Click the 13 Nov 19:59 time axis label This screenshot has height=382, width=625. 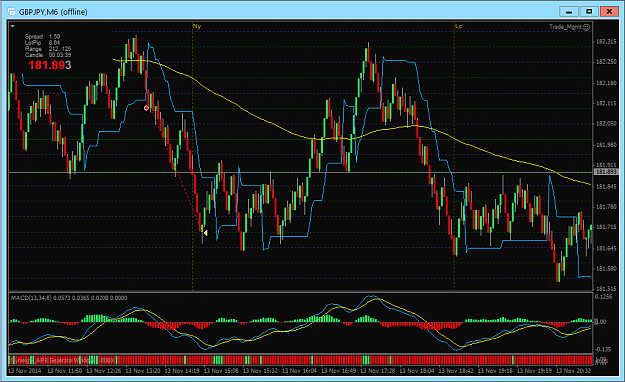click(534, 370)
